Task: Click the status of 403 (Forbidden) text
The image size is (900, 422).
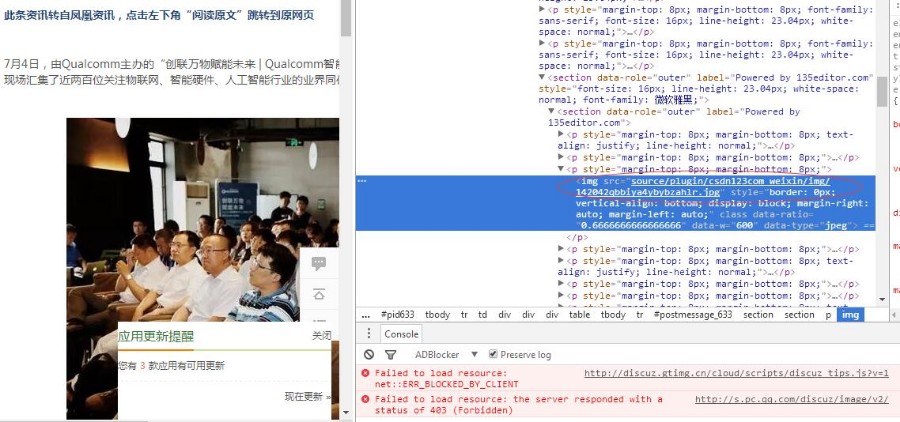Action: point(444,411)
